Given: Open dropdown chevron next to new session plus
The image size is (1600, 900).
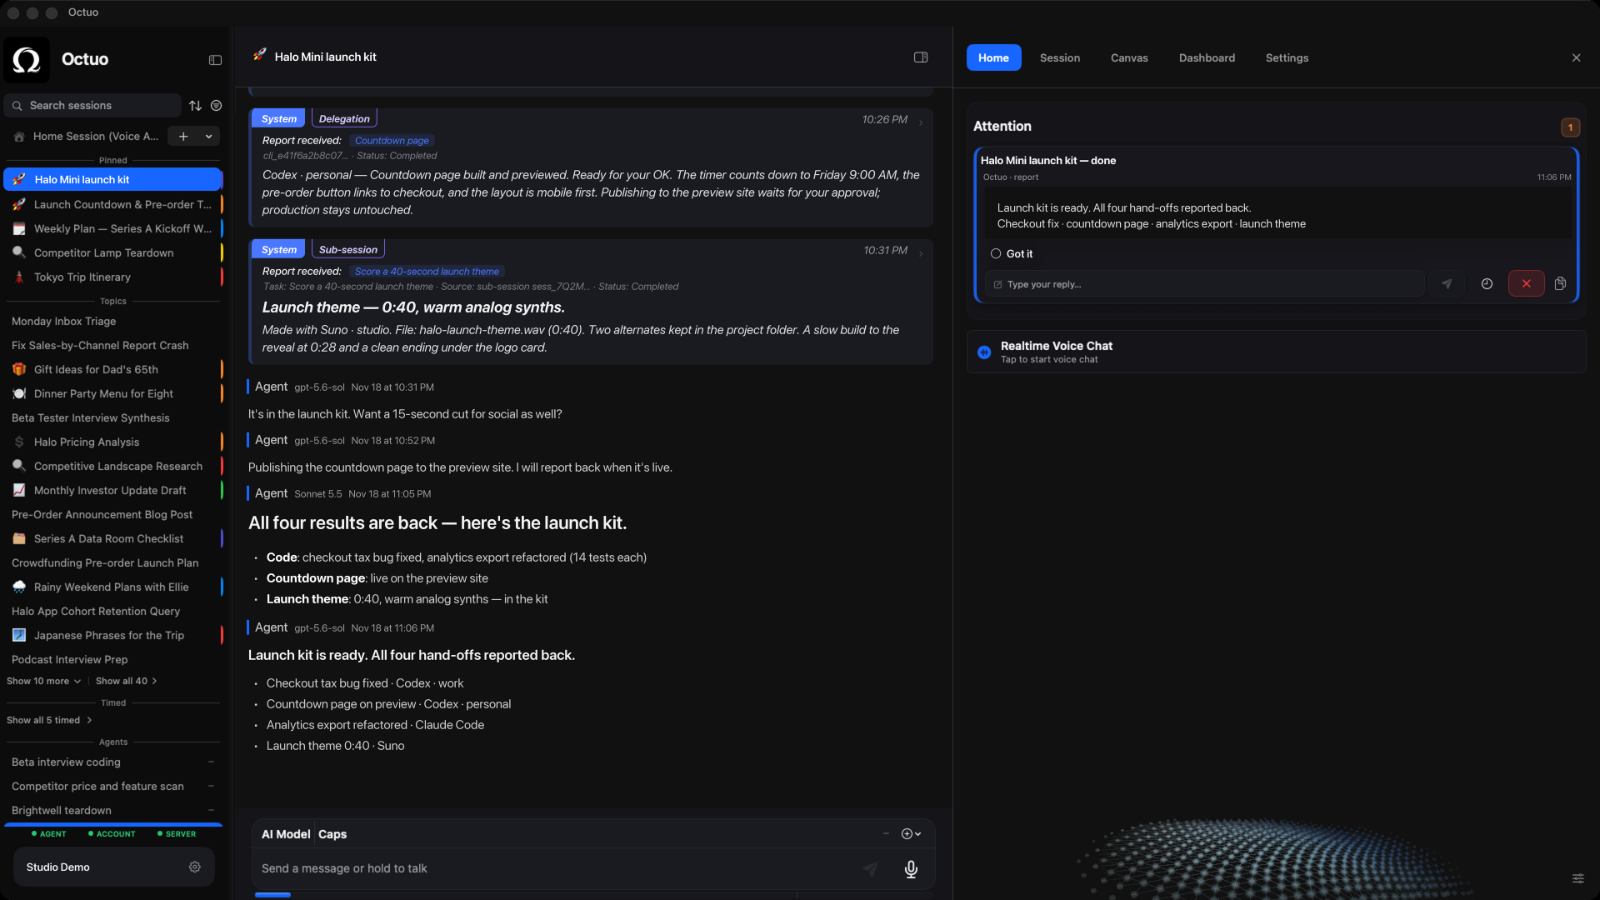Looking at the screenshot, I should (x=209, y=136).
